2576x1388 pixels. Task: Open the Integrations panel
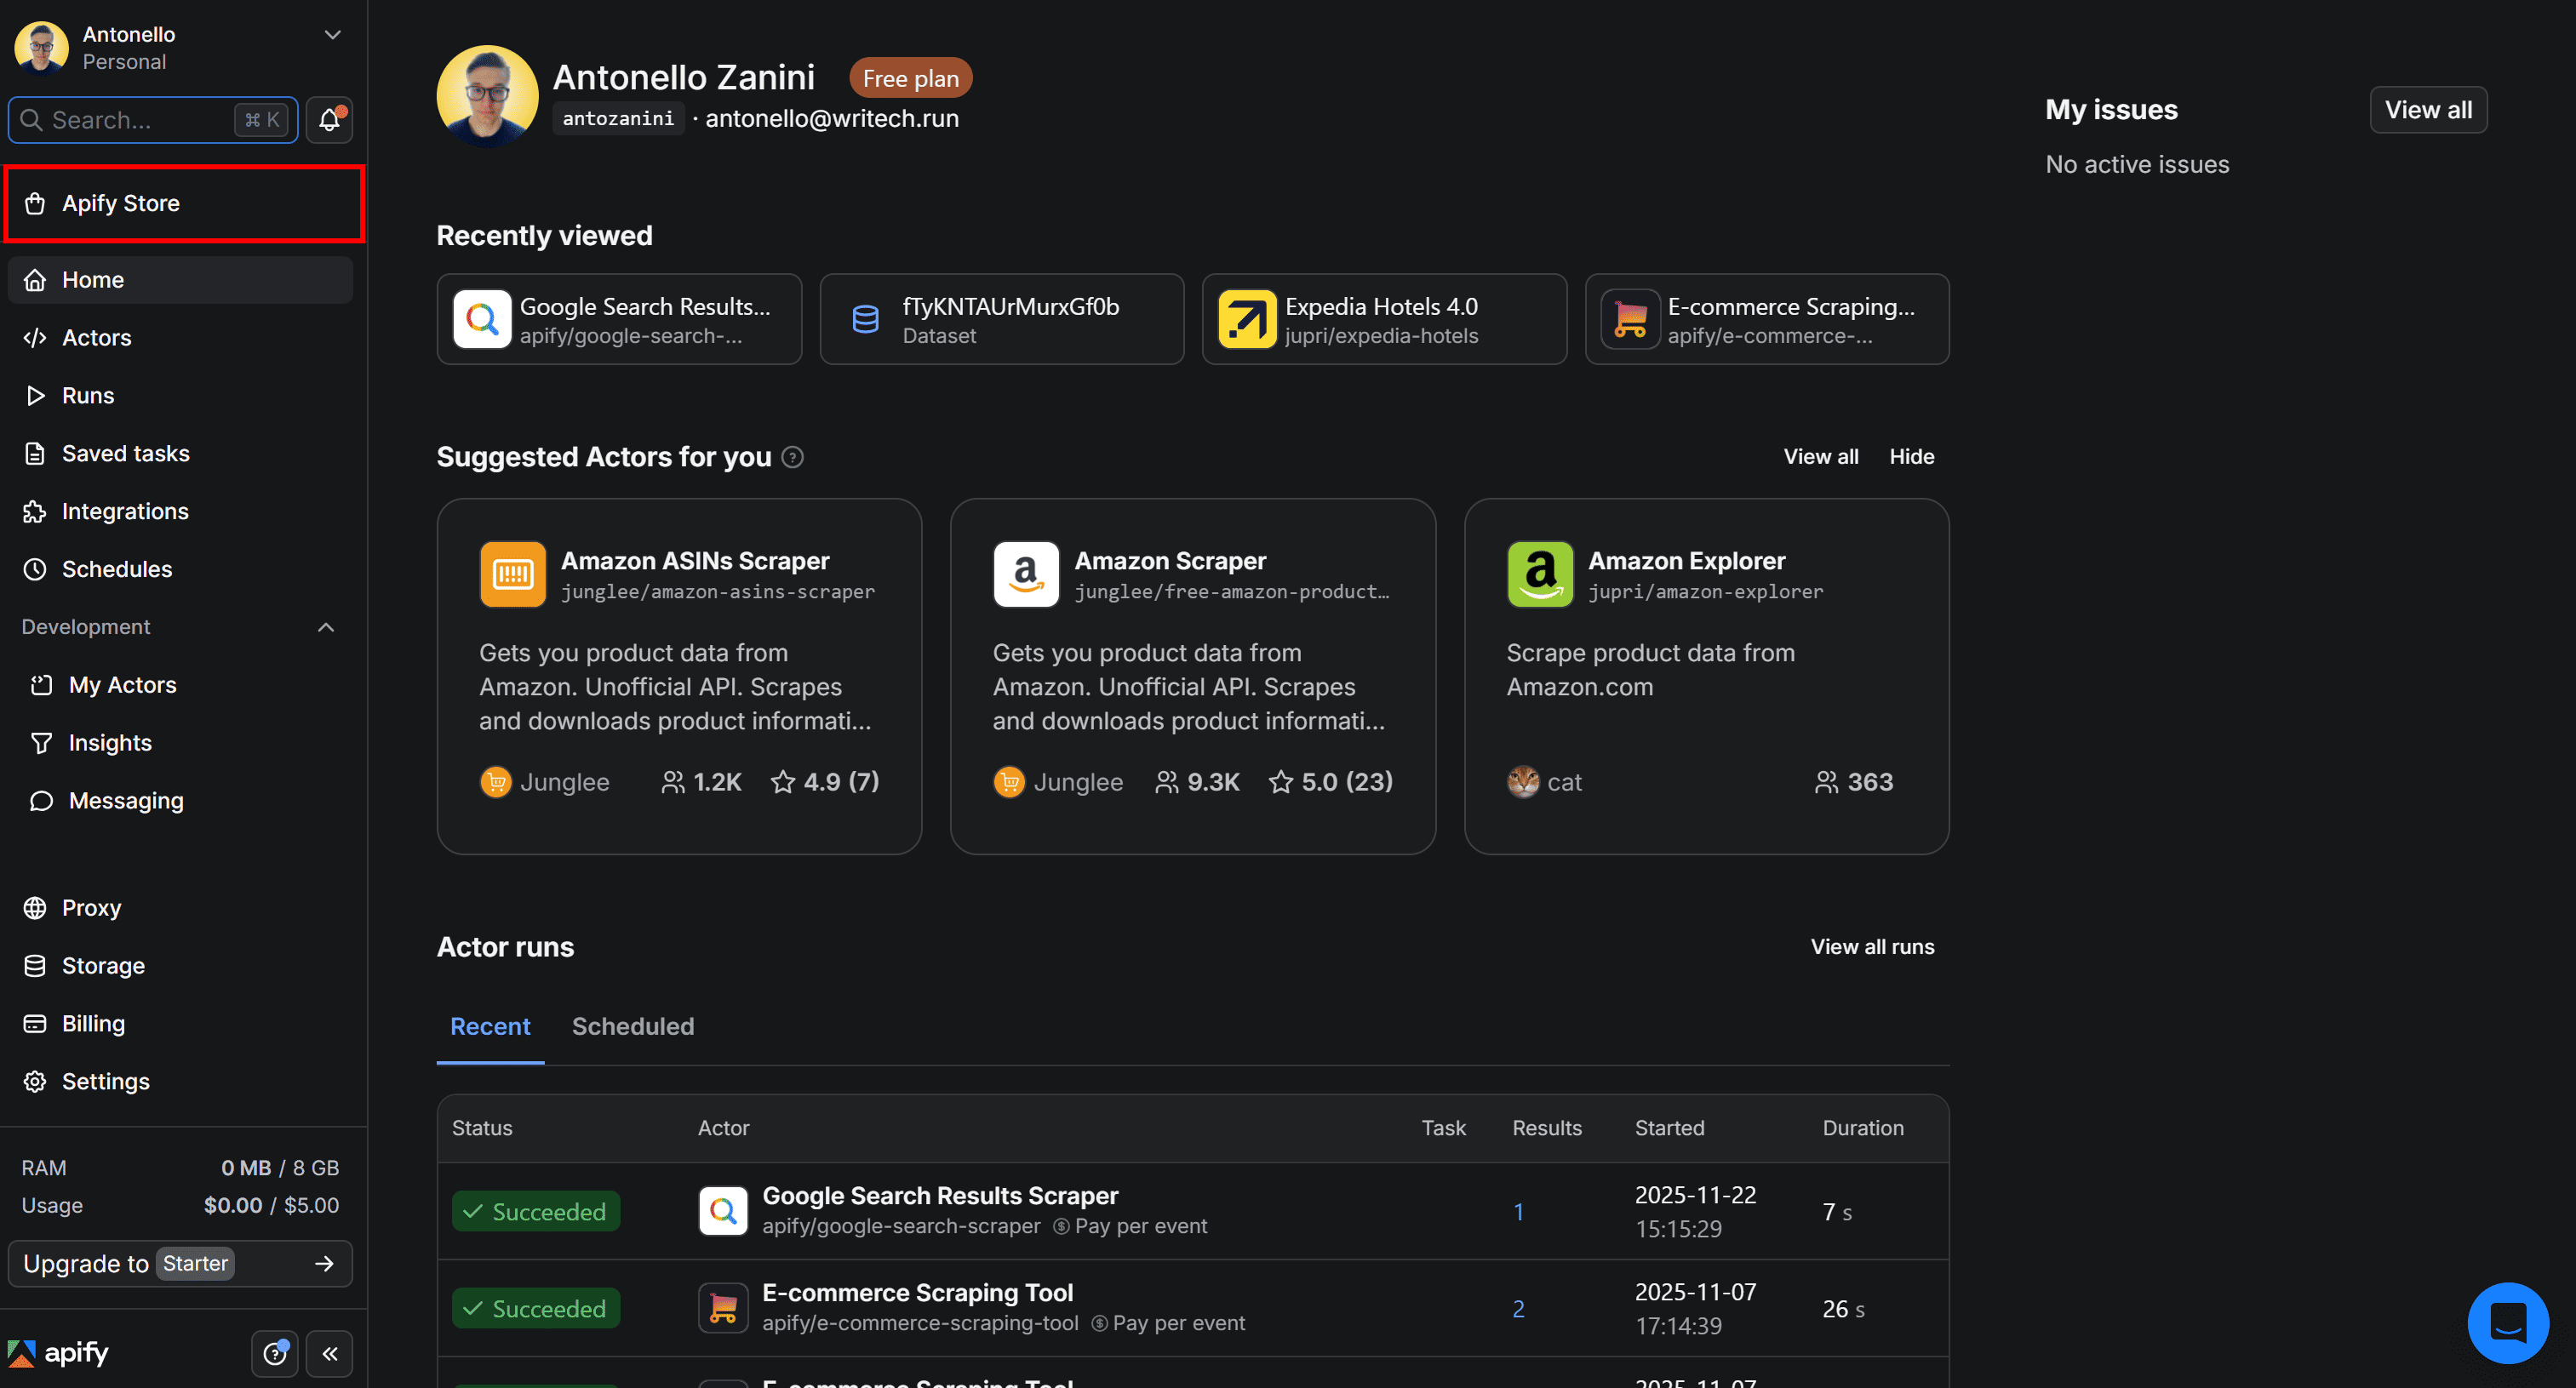125,511
